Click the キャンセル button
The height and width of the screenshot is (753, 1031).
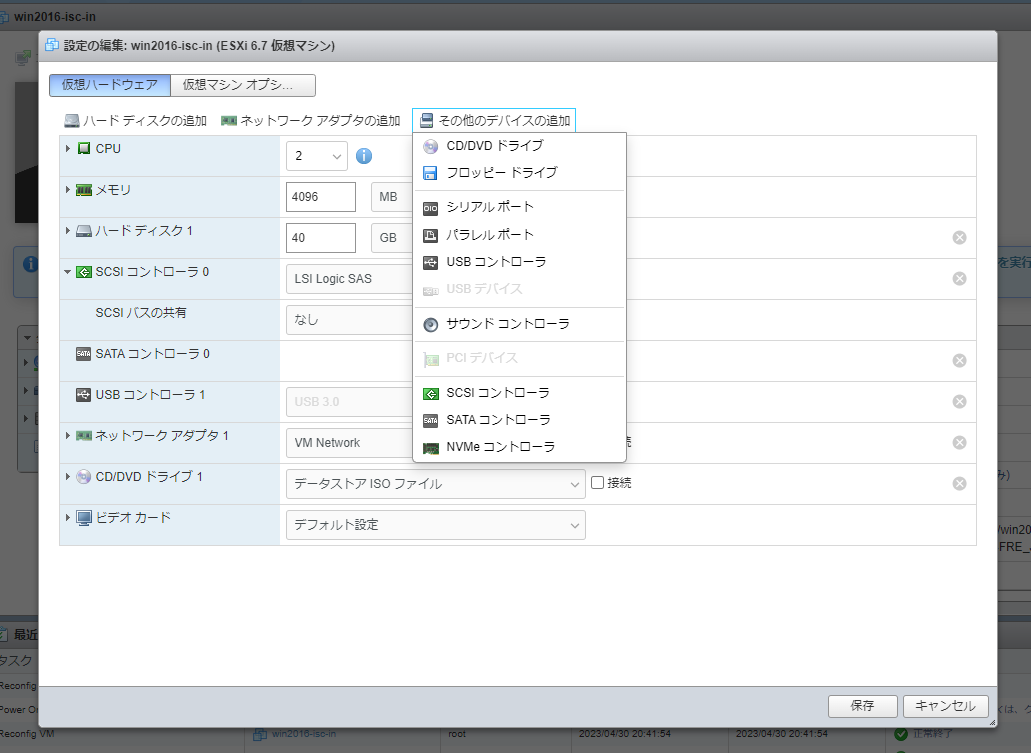[x=944, y=705]
